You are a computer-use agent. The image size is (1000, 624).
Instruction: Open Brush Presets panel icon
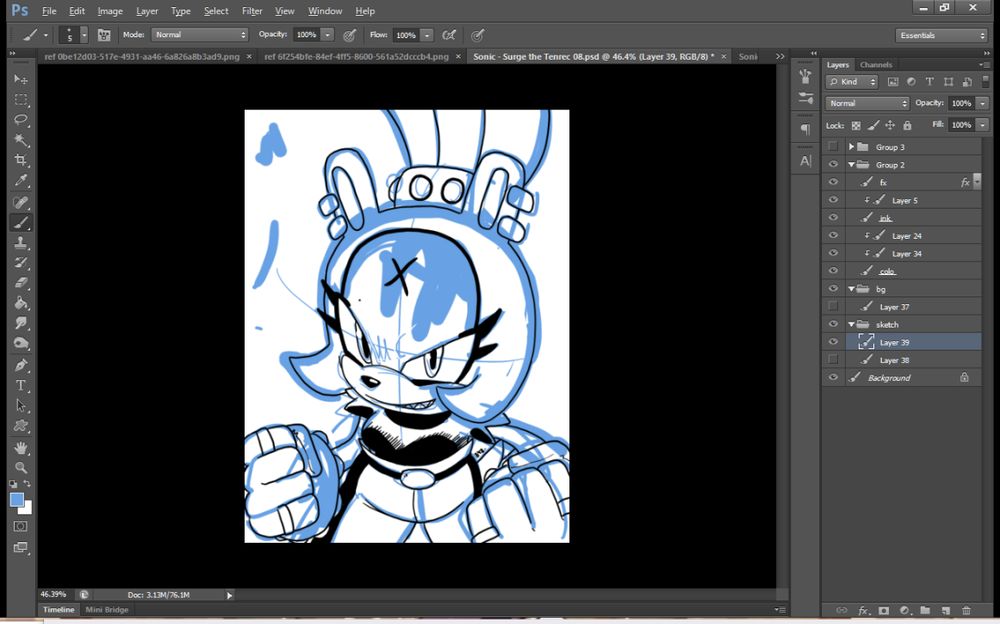[805, 98]
